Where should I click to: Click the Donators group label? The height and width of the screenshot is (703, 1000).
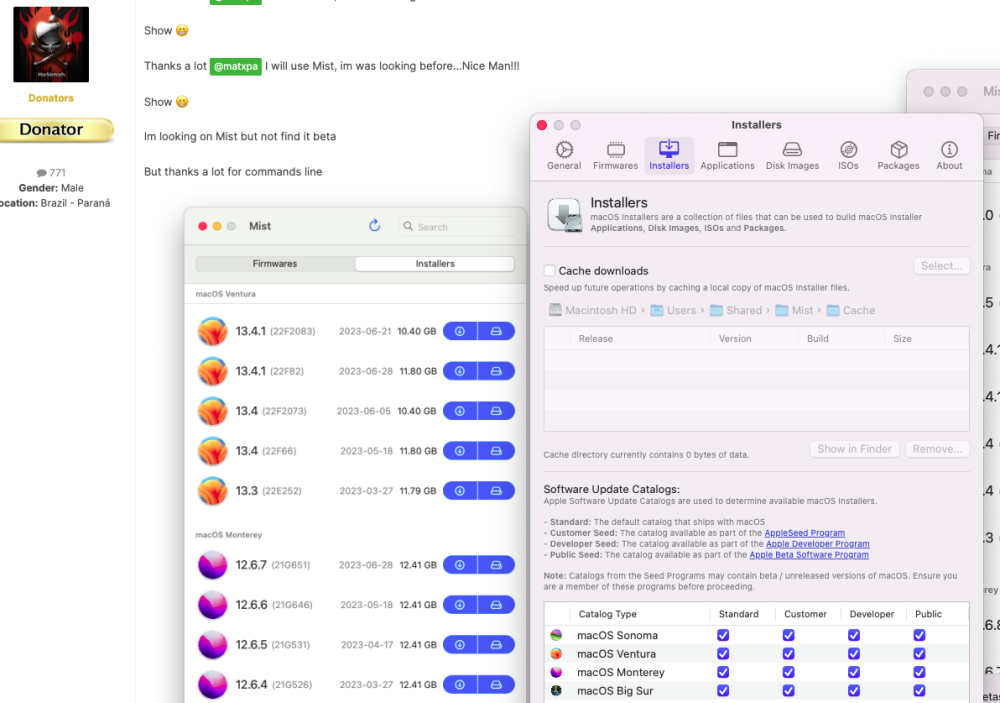click(51, 98)
